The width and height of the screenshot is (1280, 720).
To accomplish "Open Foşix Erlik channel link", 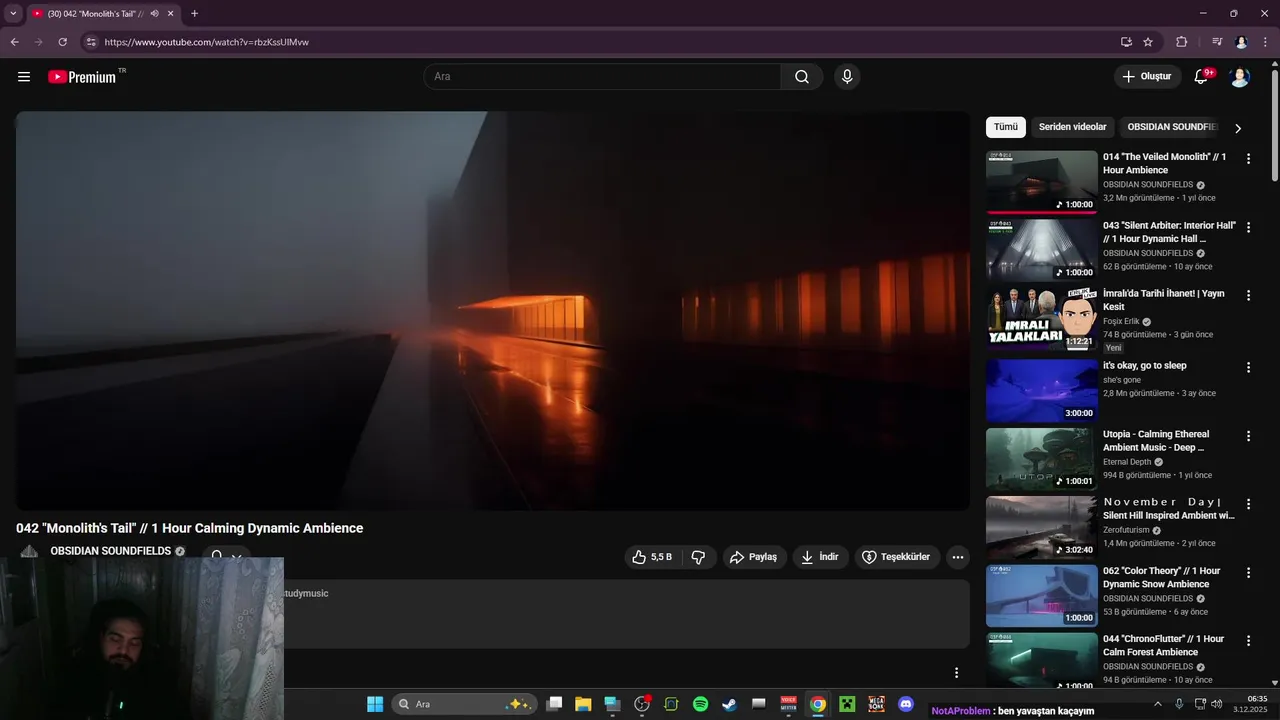I will 1121,321.
